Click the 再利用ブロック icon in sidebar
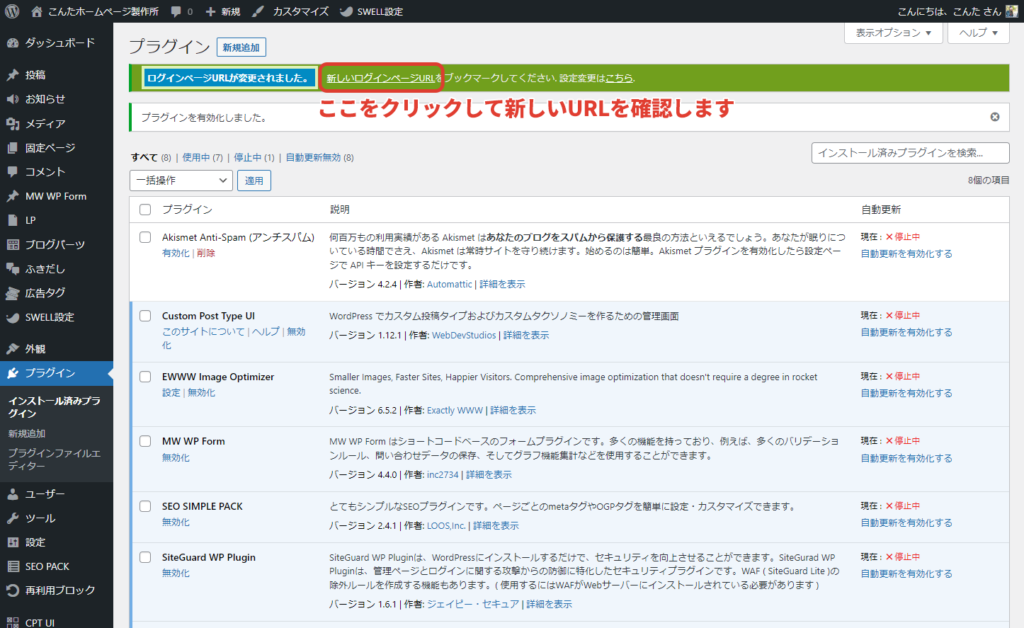Screen dimensions: 1024x628 [x=12, y=591]
